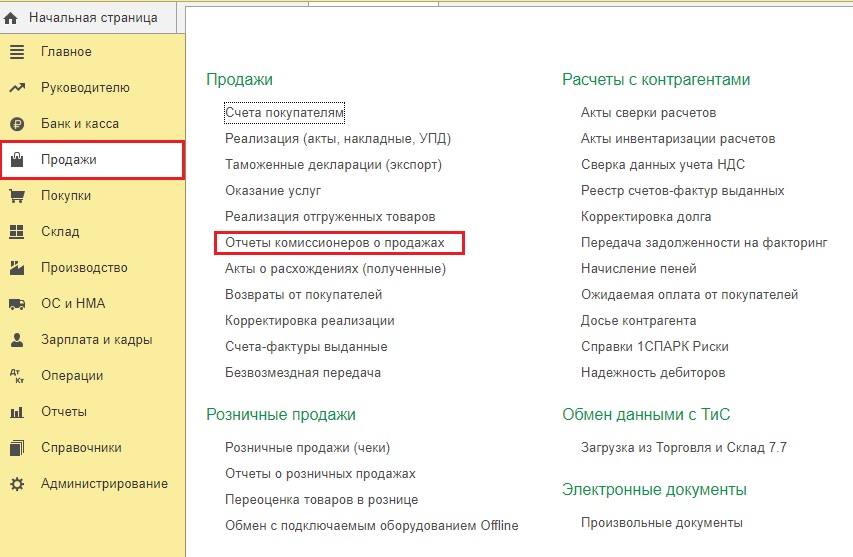Image resolution: width=853 pixels, height=557 pixels.
Task: Open Надежность дебиторов
Action: [x=653, y=373]
